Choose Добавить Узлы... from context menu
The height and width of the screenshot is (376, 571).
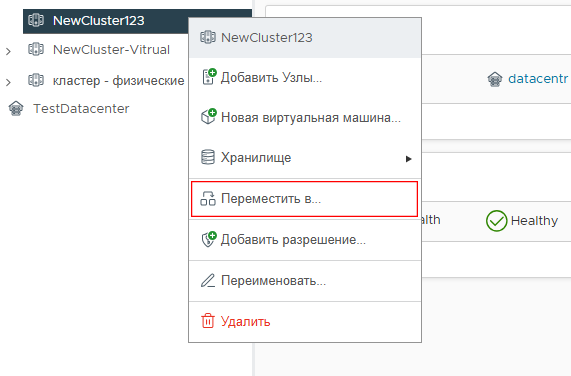click(305, 78)
